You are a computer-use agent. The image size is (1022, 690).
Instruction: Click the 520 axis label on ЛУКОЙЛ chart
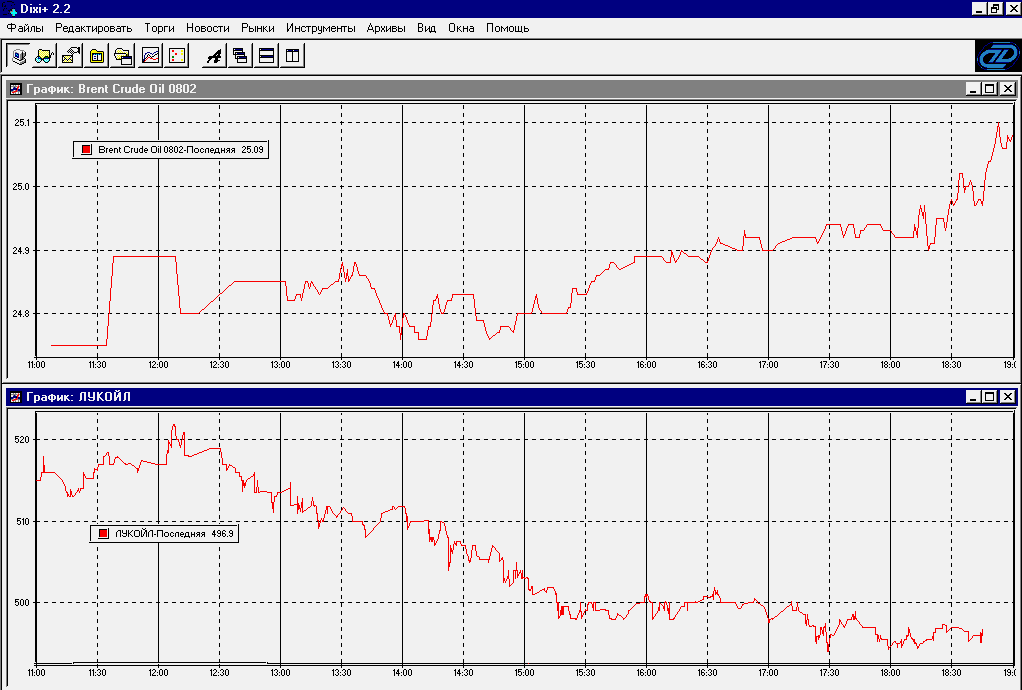pos(22,440)
